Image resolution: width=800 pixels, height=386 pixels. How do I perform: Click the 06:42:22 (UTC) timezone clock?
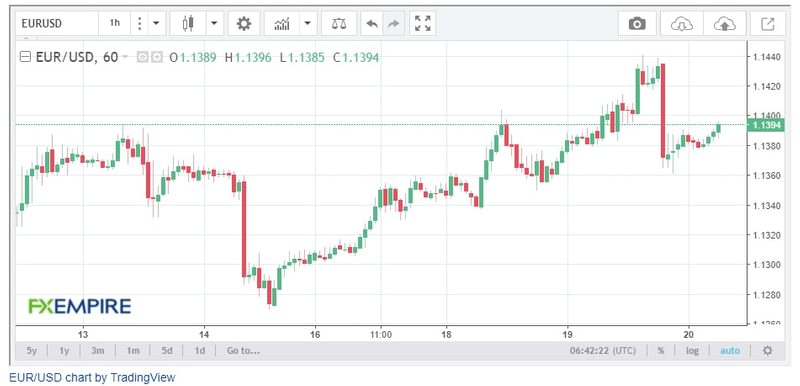point(603,351)
